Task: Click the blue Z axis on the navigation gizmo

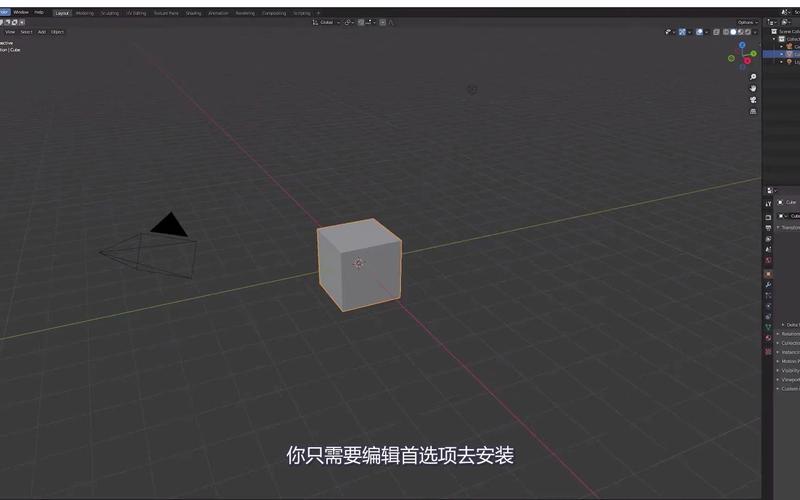Action: pyautogui.click(x=742, y=45)
